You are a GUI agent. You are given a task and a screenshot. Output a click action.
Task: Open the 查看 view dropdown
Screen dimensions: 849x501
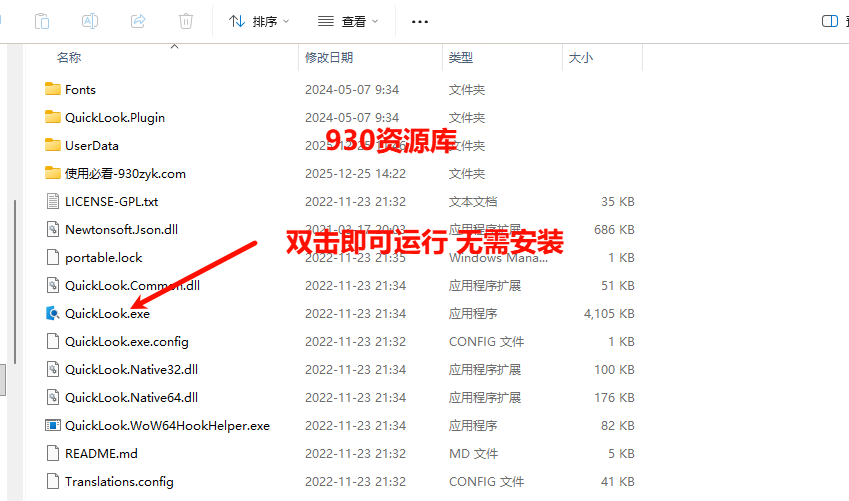348,22
